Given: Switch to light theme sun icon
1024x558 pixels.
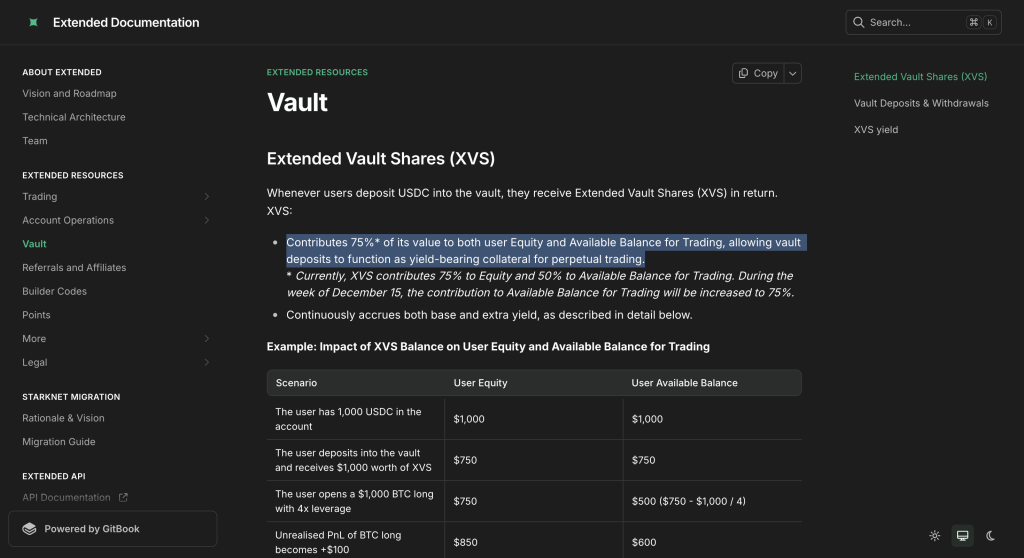Looking at the screenshot, I should click(935, 536).
